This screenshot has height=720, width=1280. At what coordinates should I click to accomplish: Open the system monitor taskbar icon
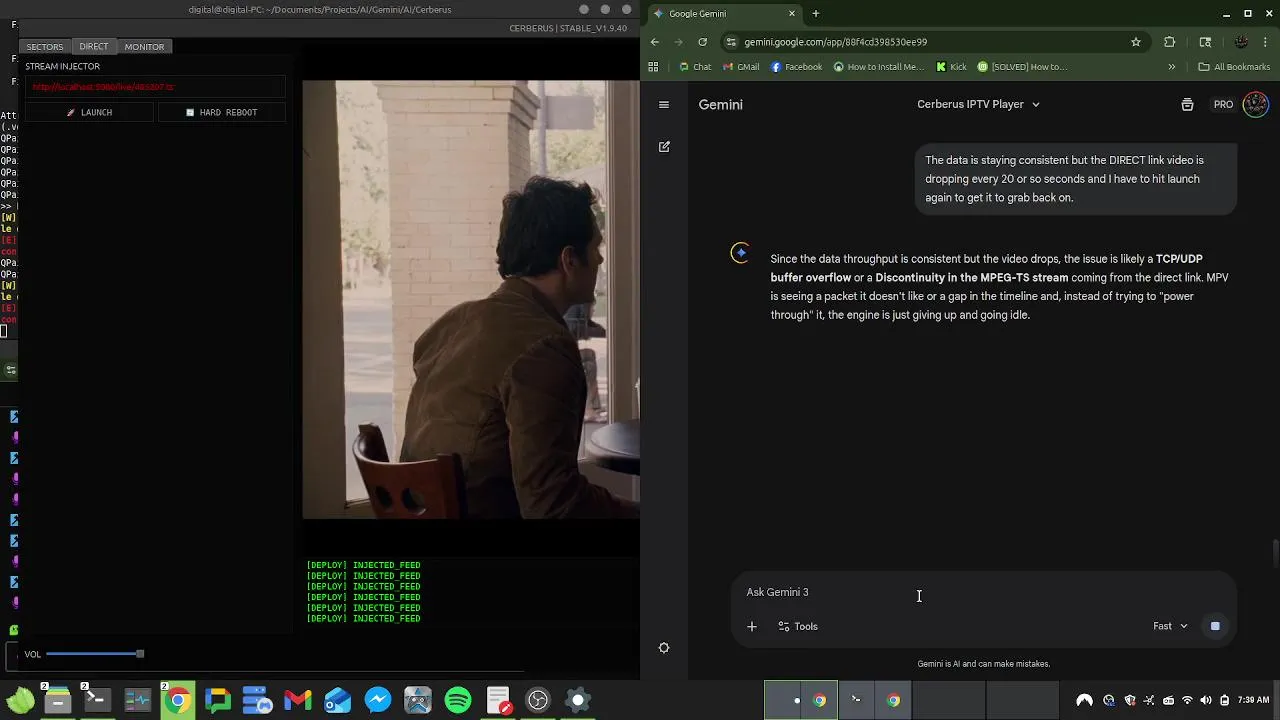pyautogui.click(x=137, y=700)
